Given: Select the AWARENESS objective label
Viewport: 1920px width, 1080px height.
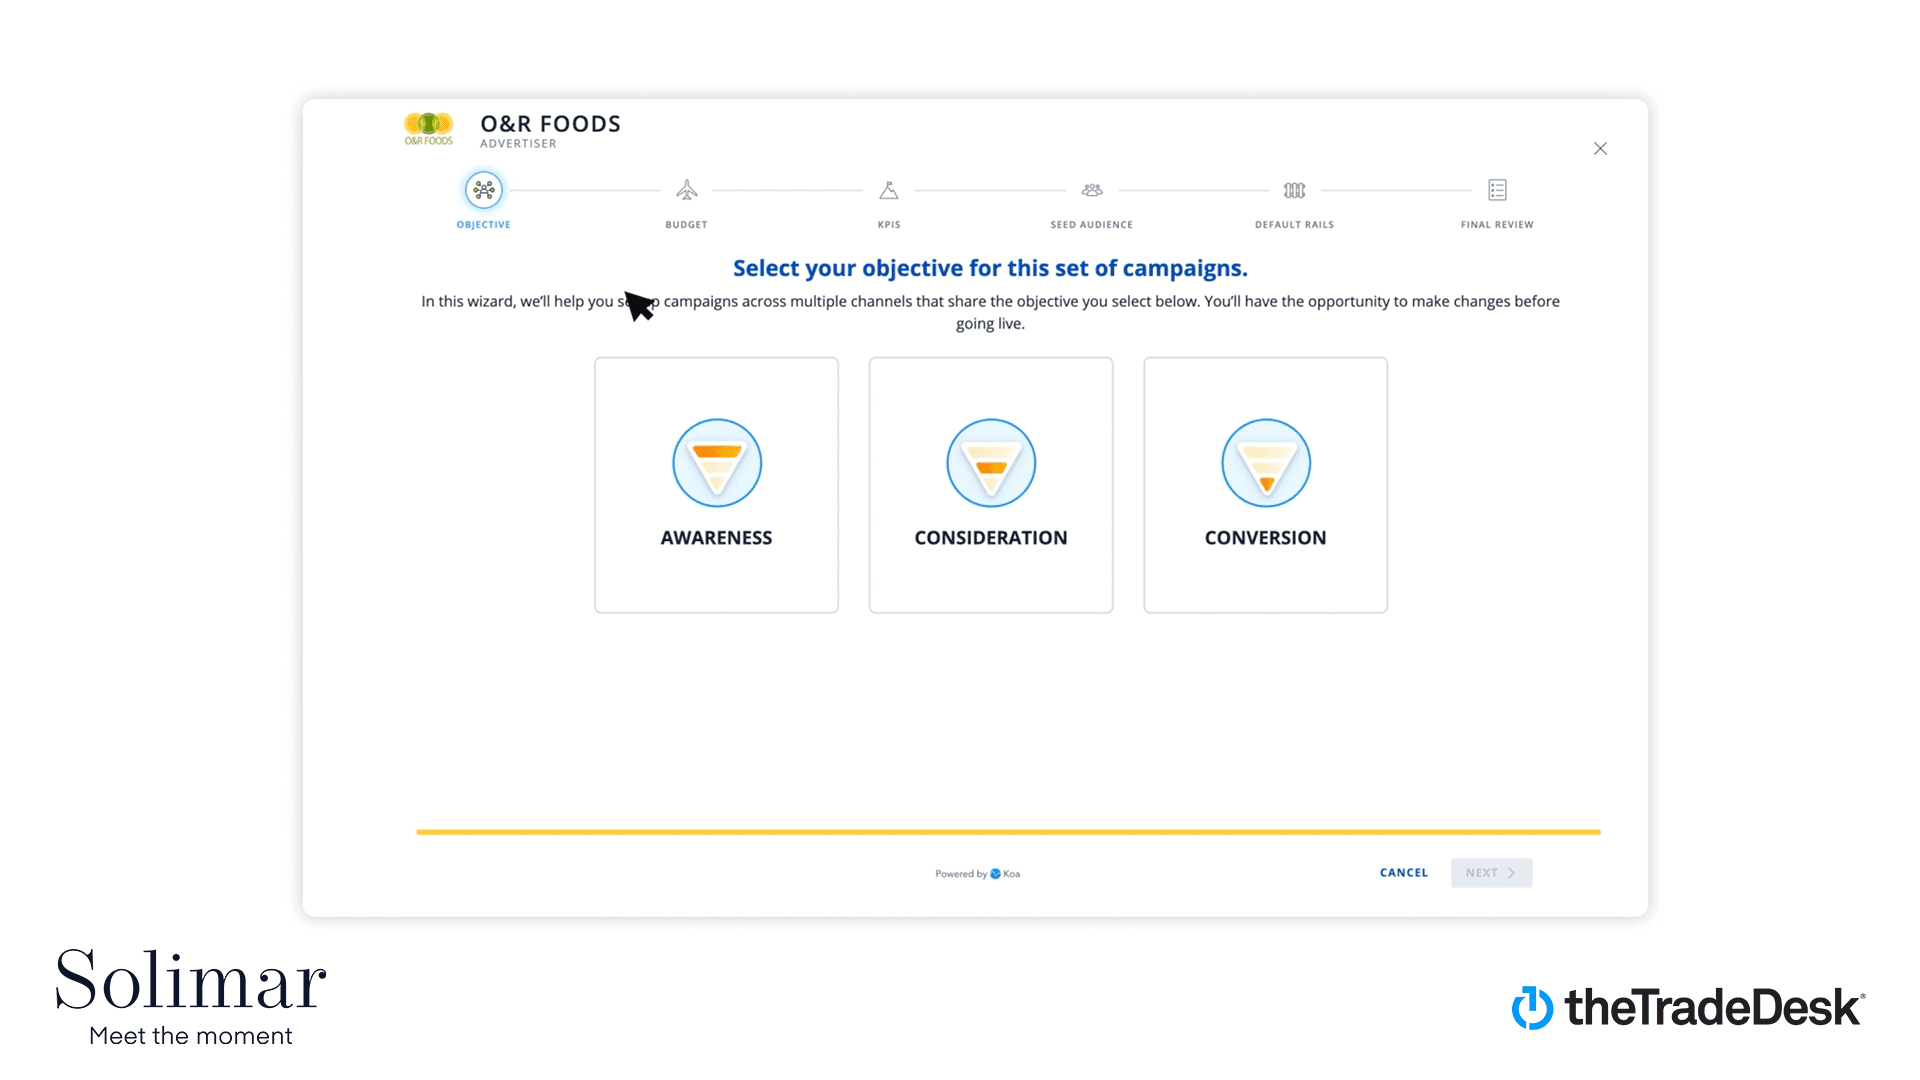Looking at the screenshot, I should click(x=716, y=538).
